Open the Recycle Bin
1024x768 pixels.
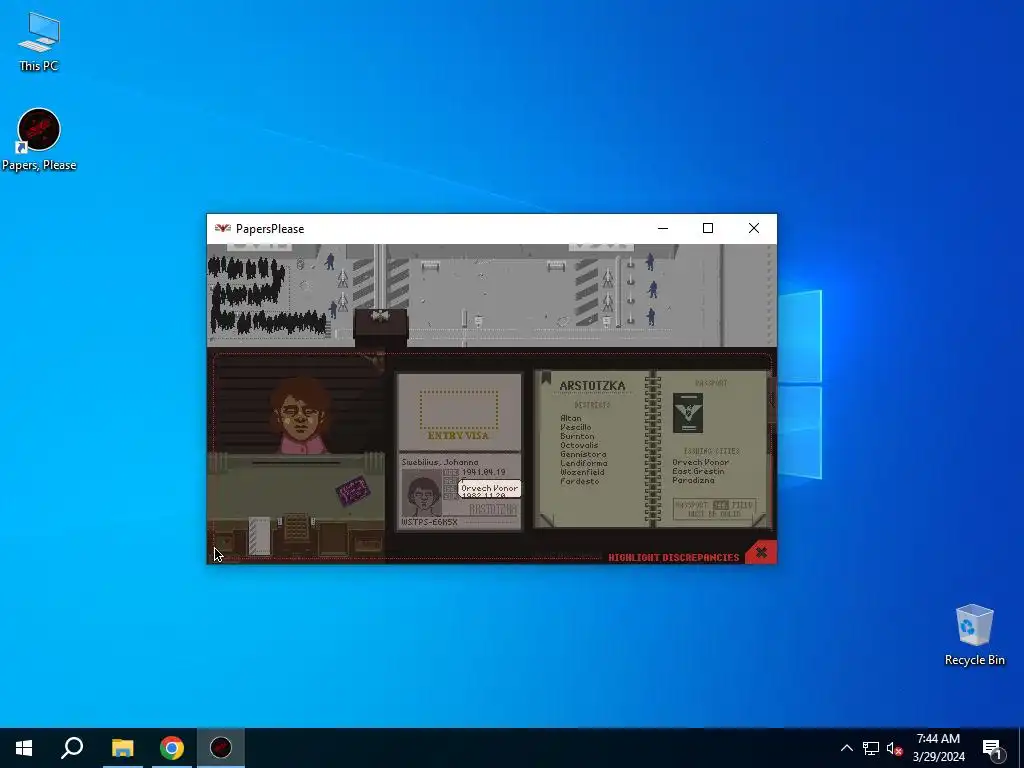click(x=974, y=635)
